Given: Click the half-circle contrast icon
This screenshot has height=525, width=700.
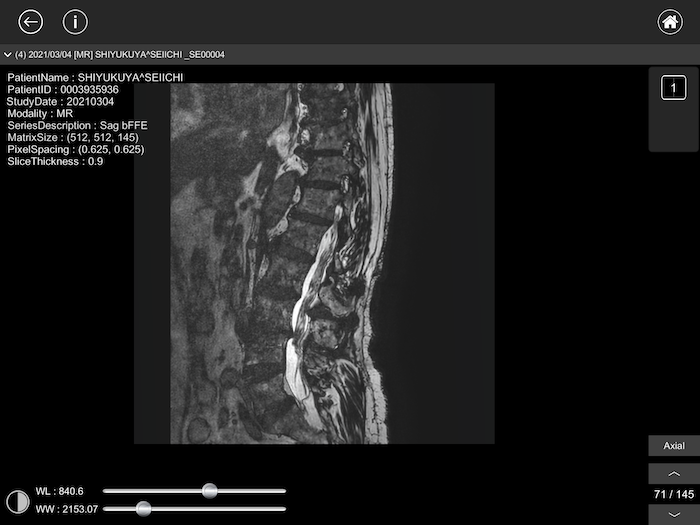Looking at the screenshot, I should 17,500.
